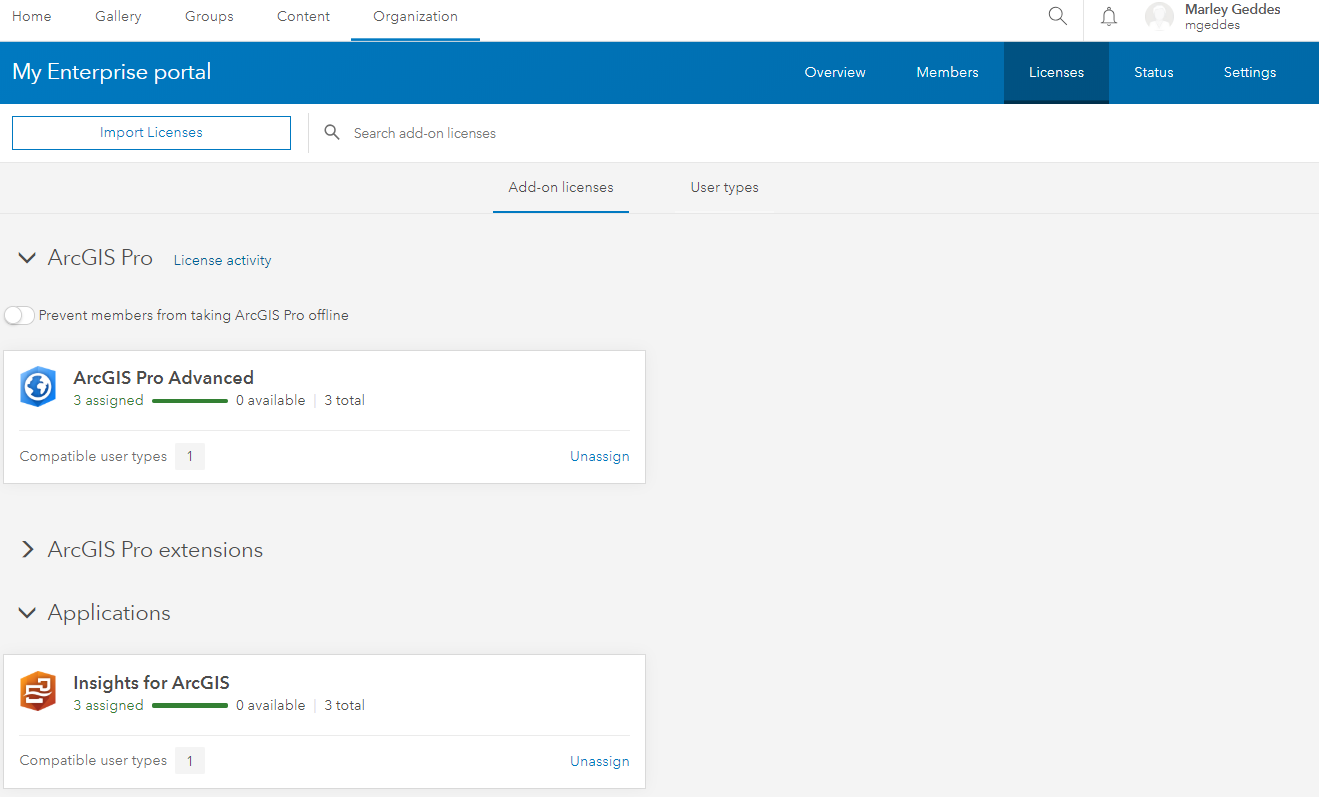Open License activity for ArcGIS Pro
This screenshot has width=1319, height=797.
(222, 260)
